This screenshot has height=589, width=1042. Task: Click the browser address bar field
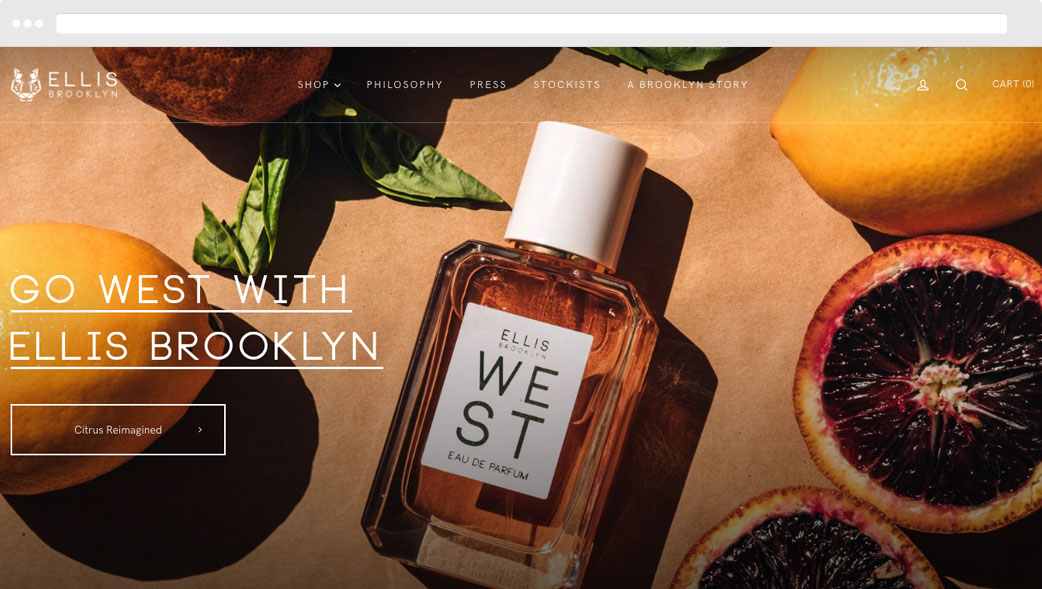[532, 23]
